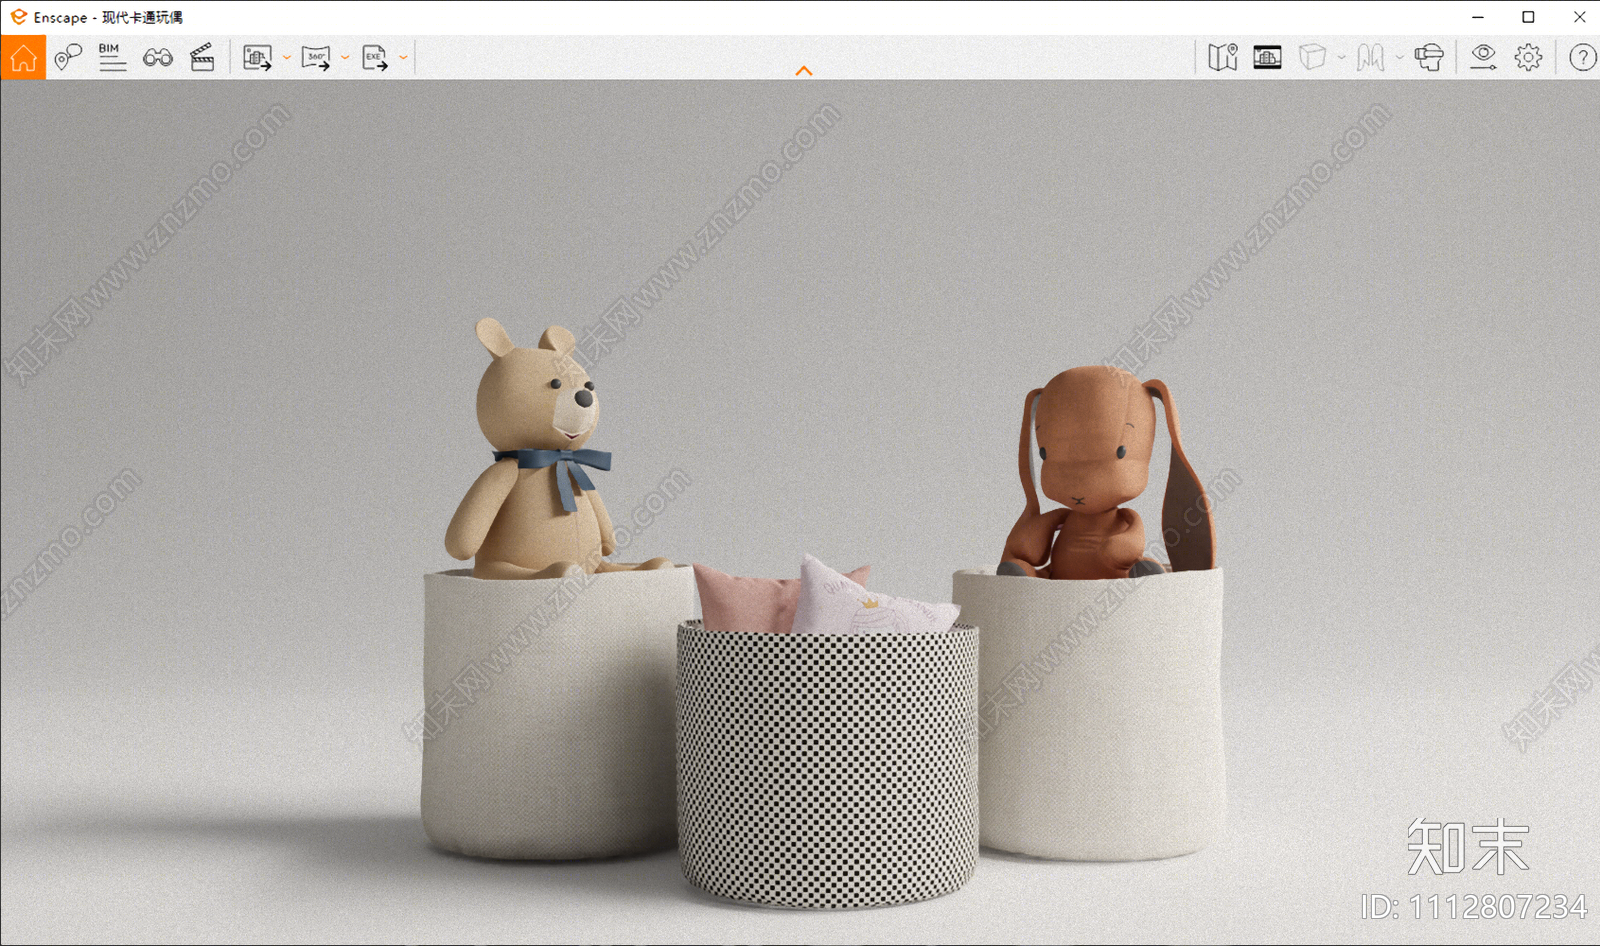
Task: Click the wings-shaped icon
Action: click(x=1371, y=58)
